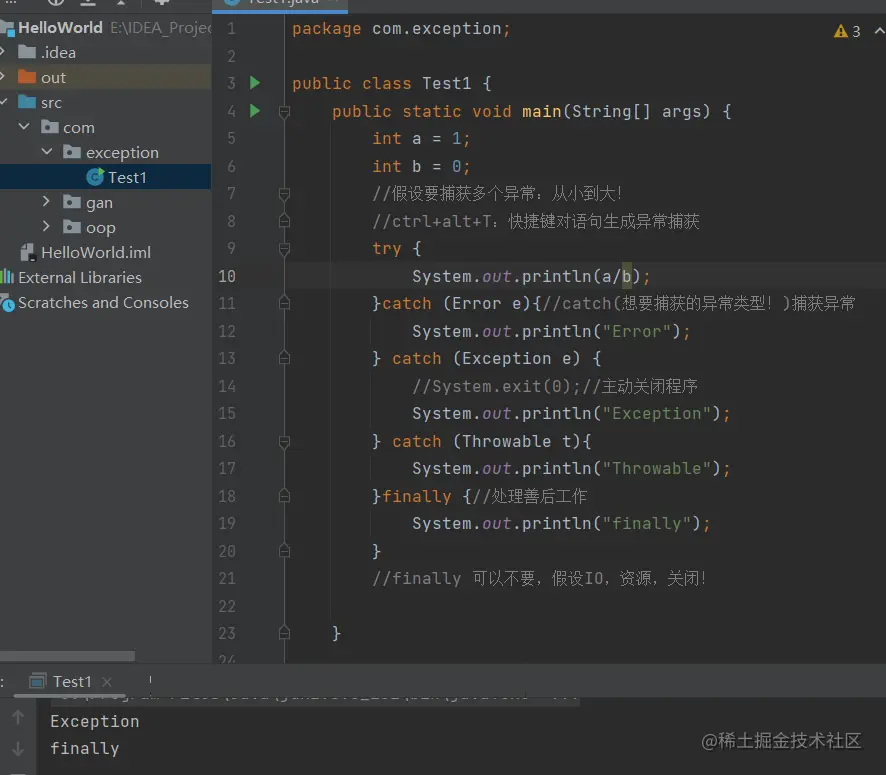
Task: Close the Test1 run tab
Action: click(107, 682)
